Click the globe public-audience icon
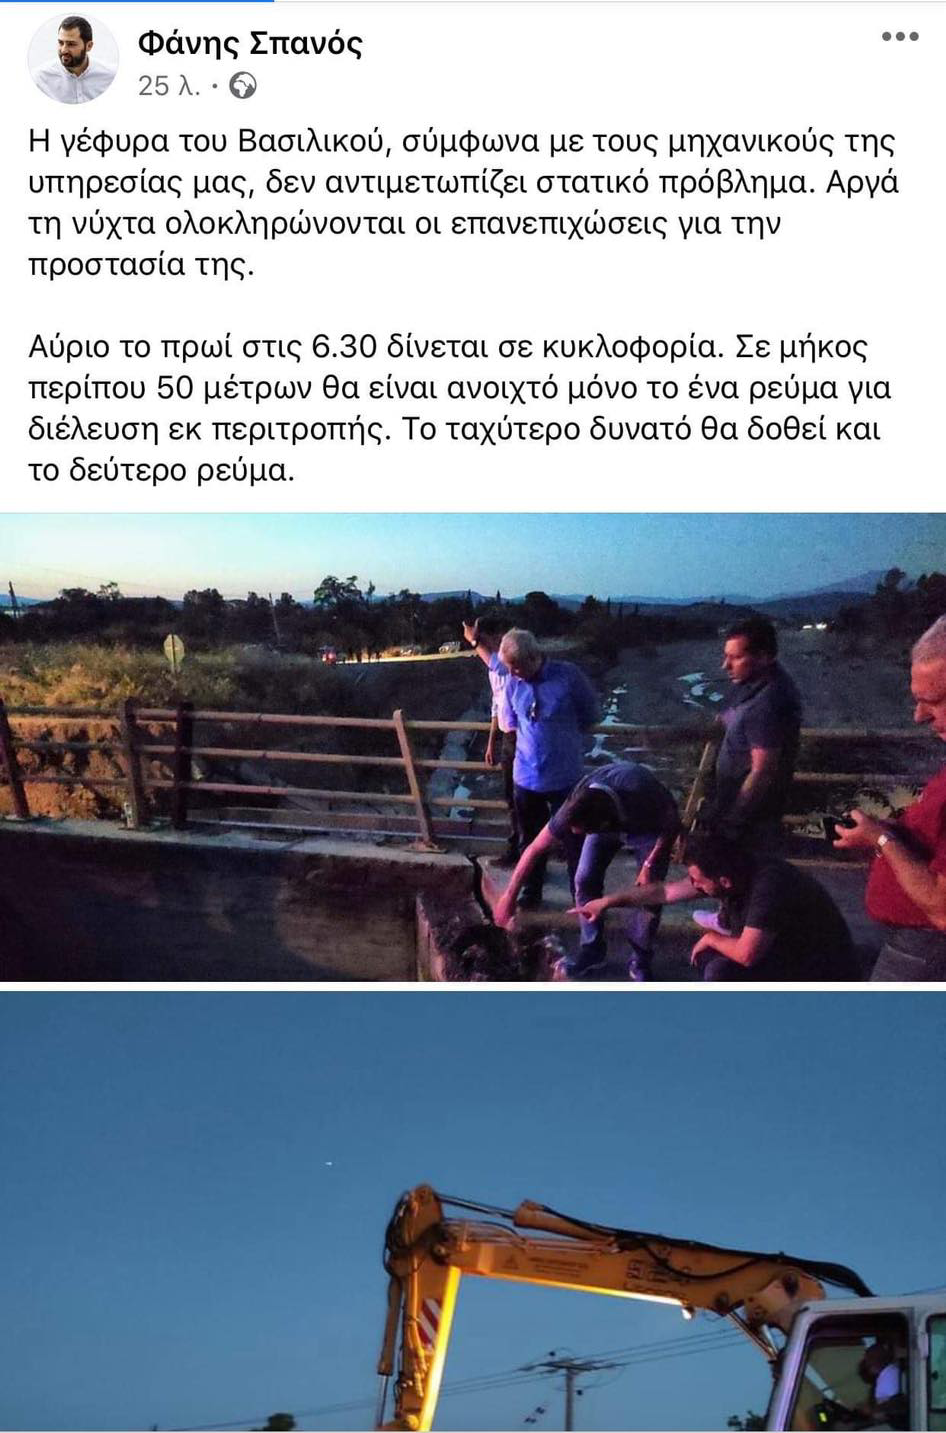The height and width of the screenshot is (1433, 946). point(243,86)
